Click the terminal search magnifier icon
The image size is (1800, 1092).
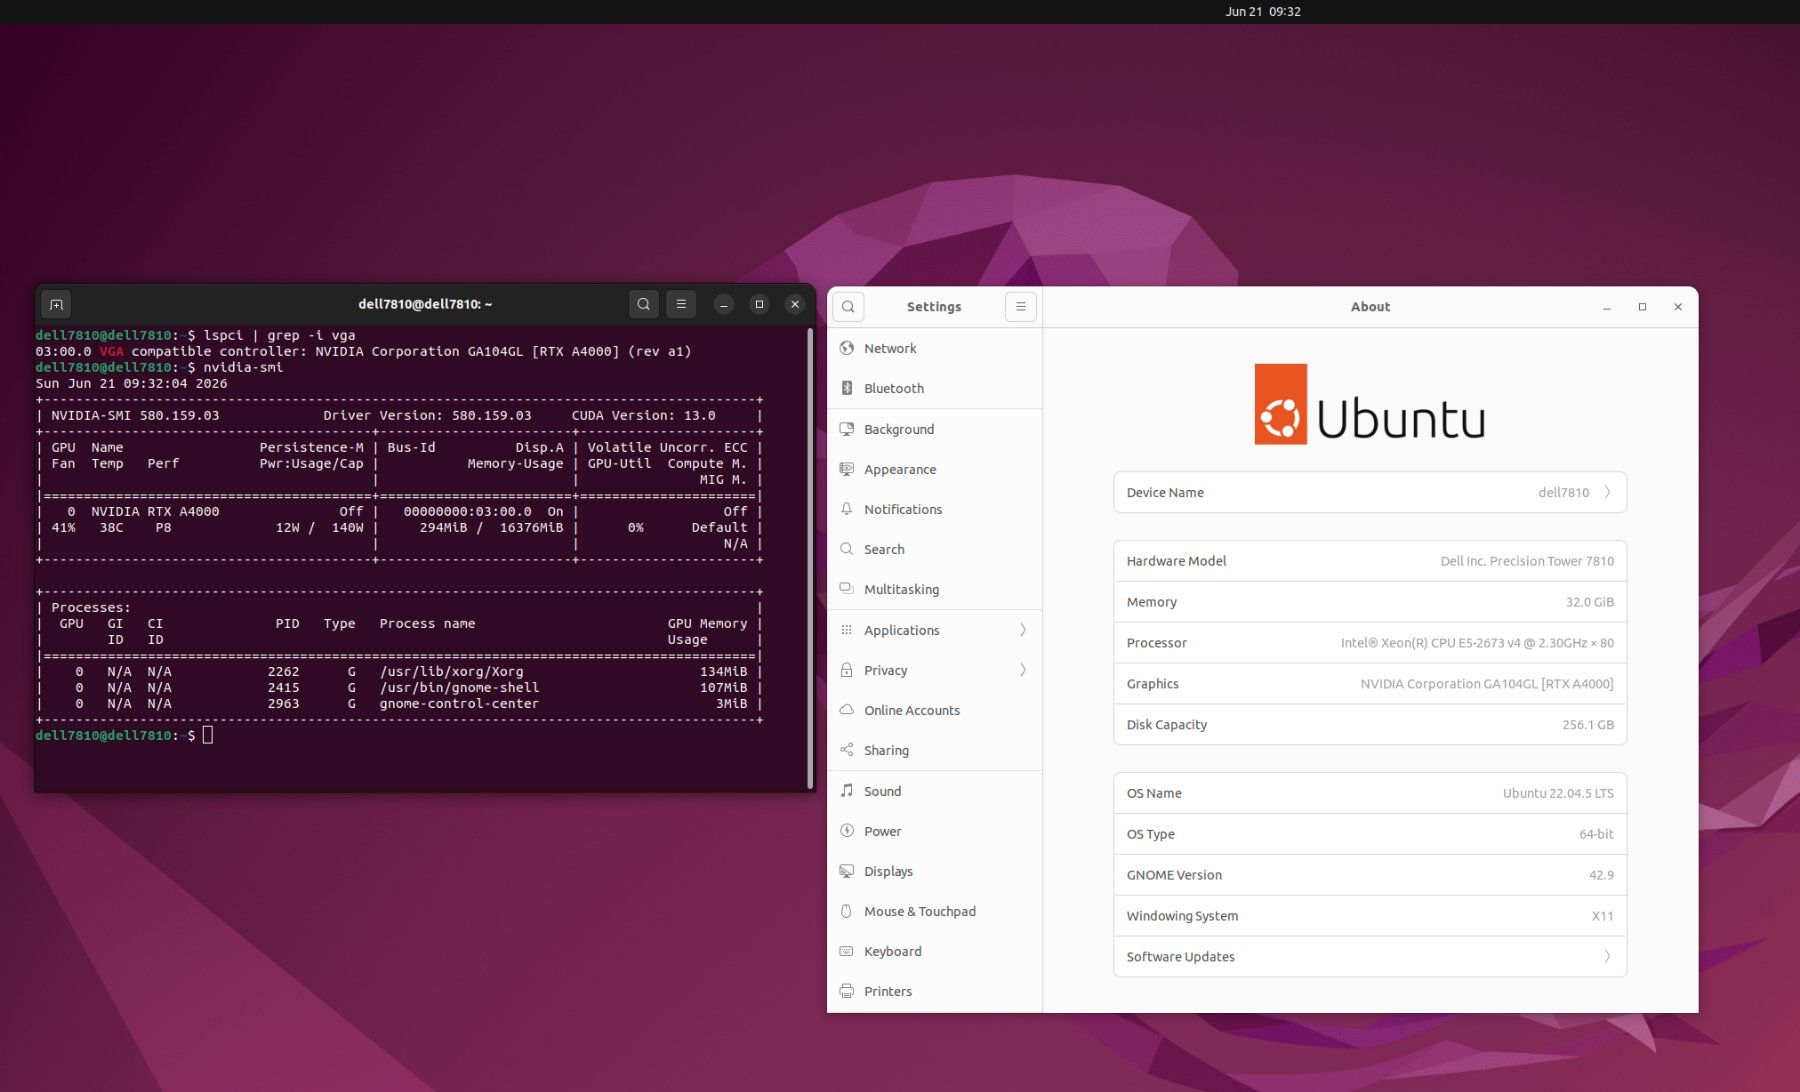coord(644,304)
